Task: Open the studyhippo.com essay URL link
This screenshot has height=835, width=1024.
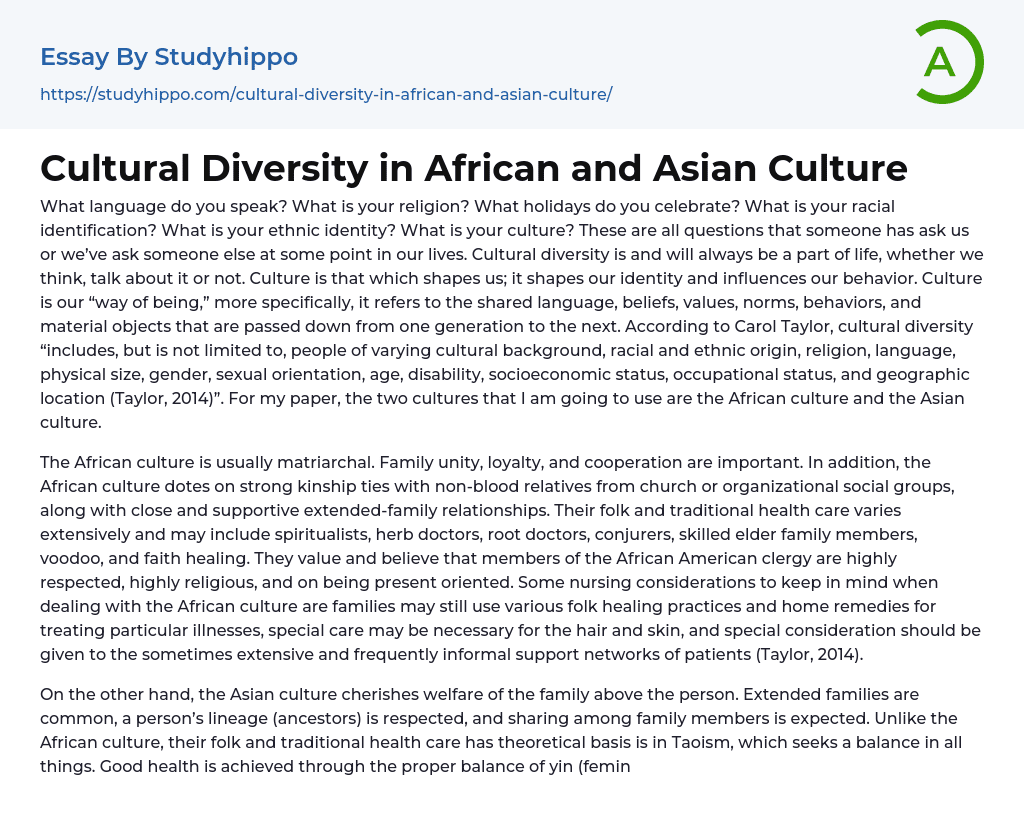Action: pyautogui.click(x=326, y=94)
